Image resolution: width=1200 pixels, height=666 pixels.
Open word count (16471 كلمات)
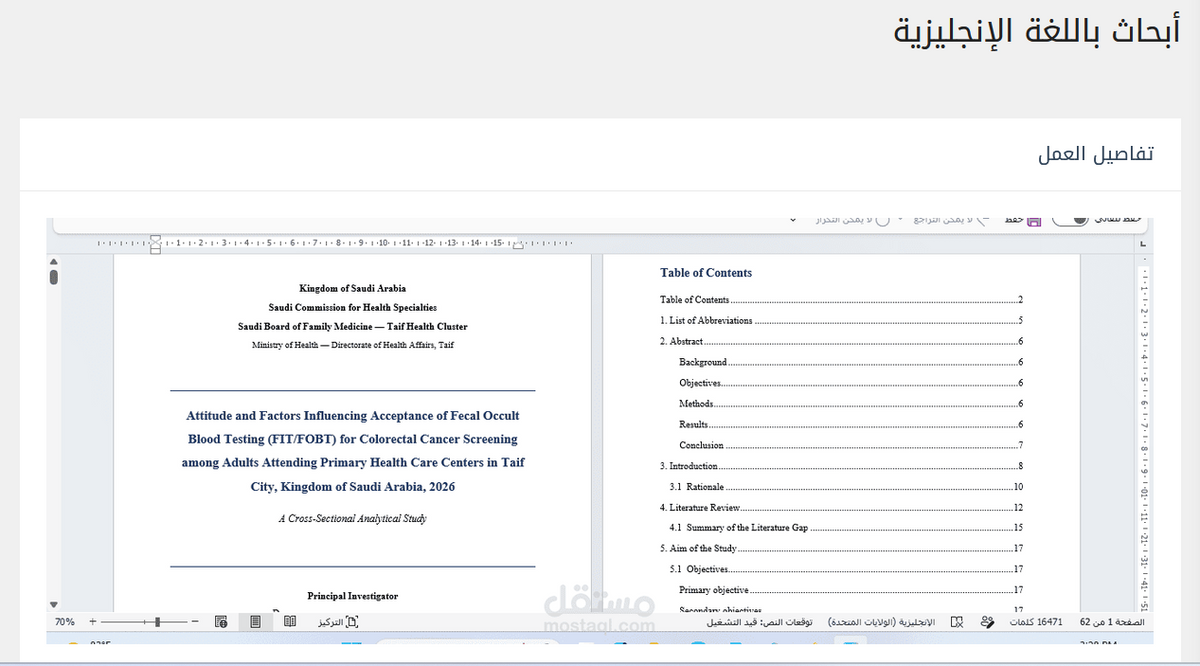click(x=1036, y=622)
